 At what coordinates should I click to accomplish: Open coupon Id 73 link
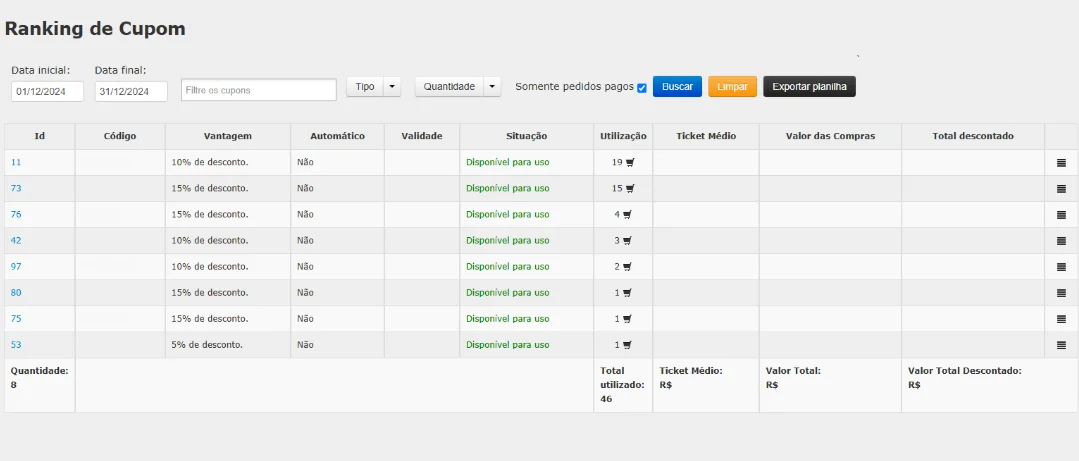pos(16,188)
